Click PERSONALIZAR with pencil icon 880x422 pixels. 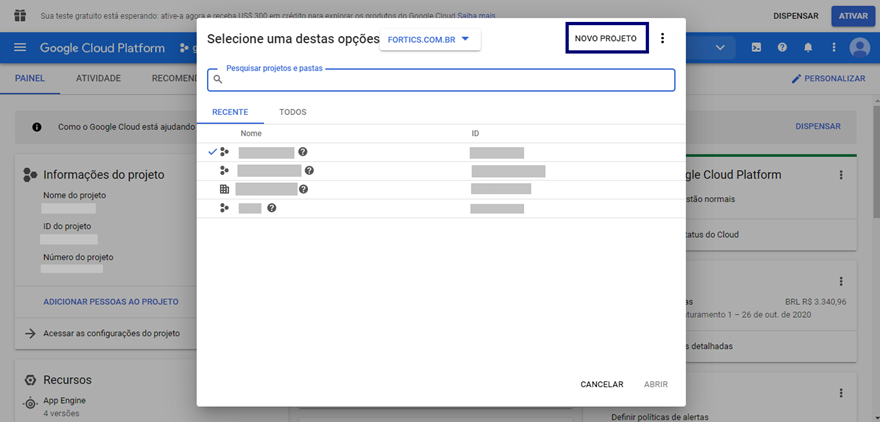[828, 79]
